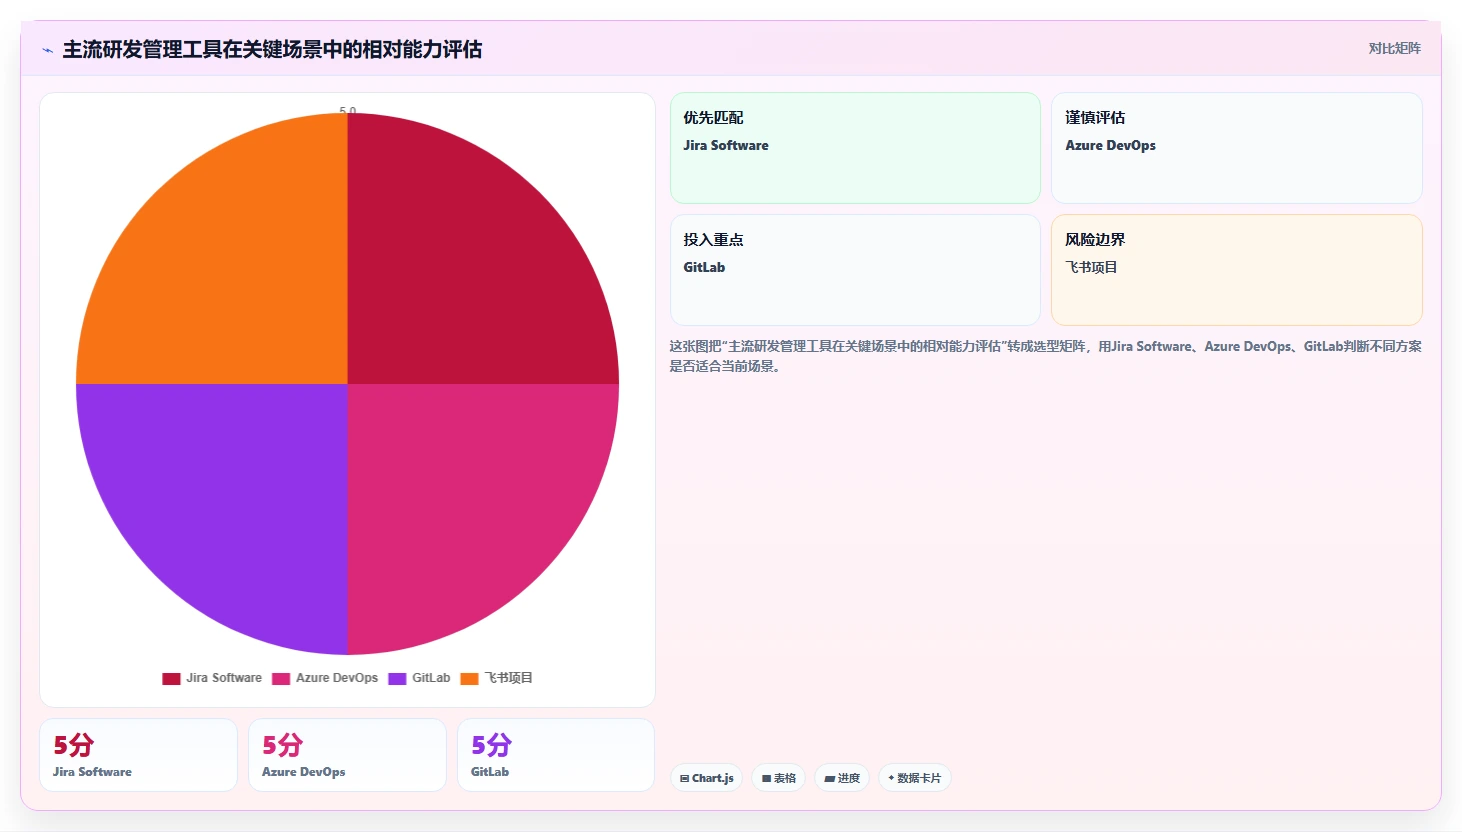This screenshot has height=832, width=1462.
Task: Click the description paragraph starting with 这张图把
Action: click(1045, 356)
